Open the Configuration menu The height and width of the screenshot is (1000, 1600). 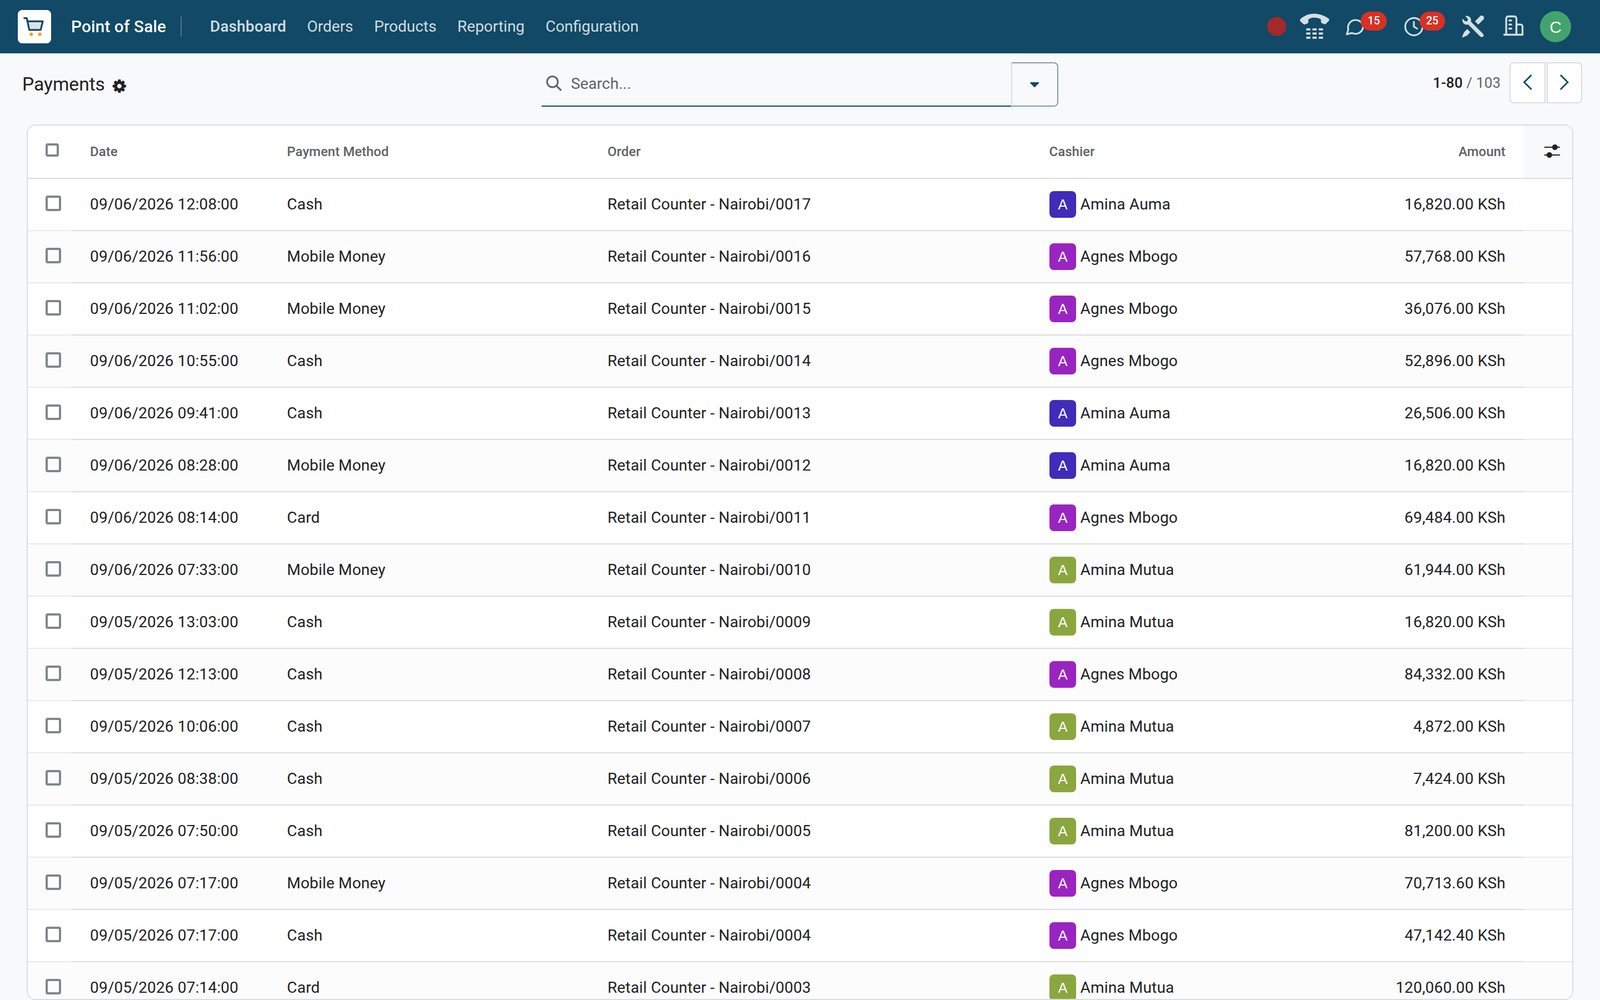[592, 26]
